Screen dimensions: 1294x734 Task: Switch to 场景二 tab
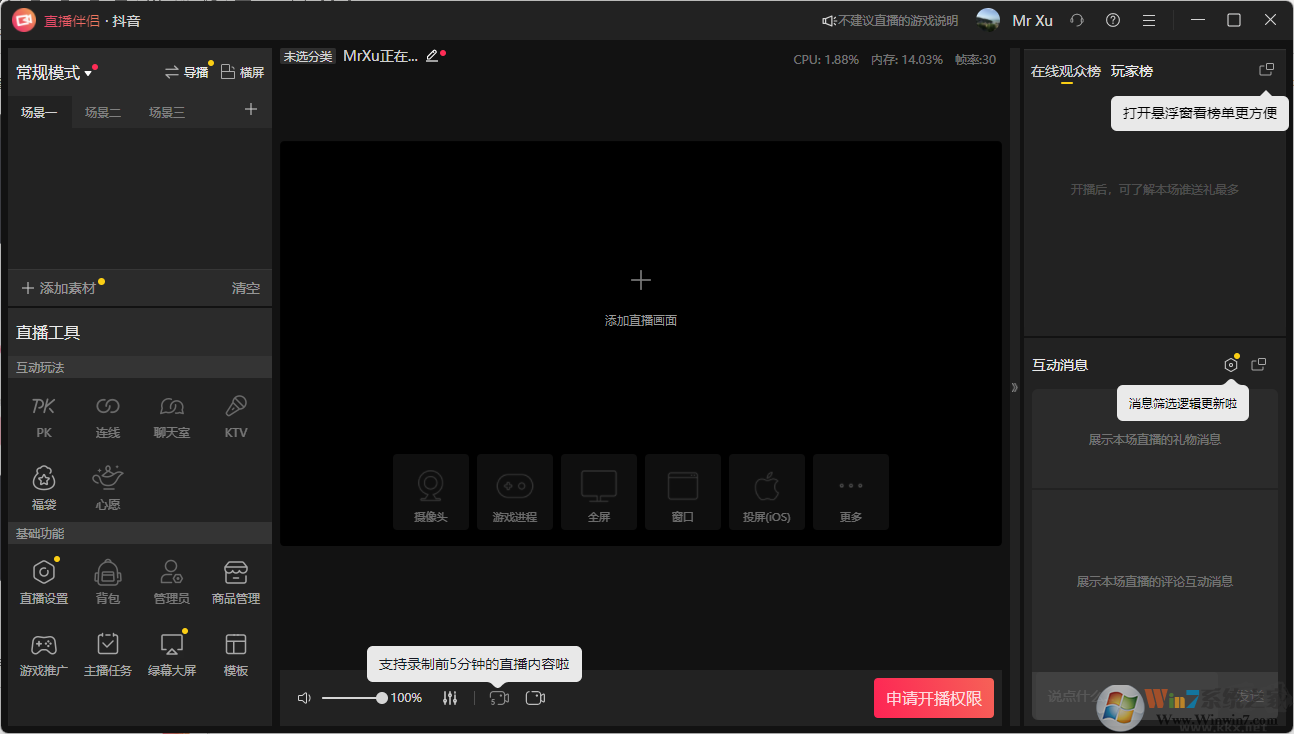click(x=103, y=112)
